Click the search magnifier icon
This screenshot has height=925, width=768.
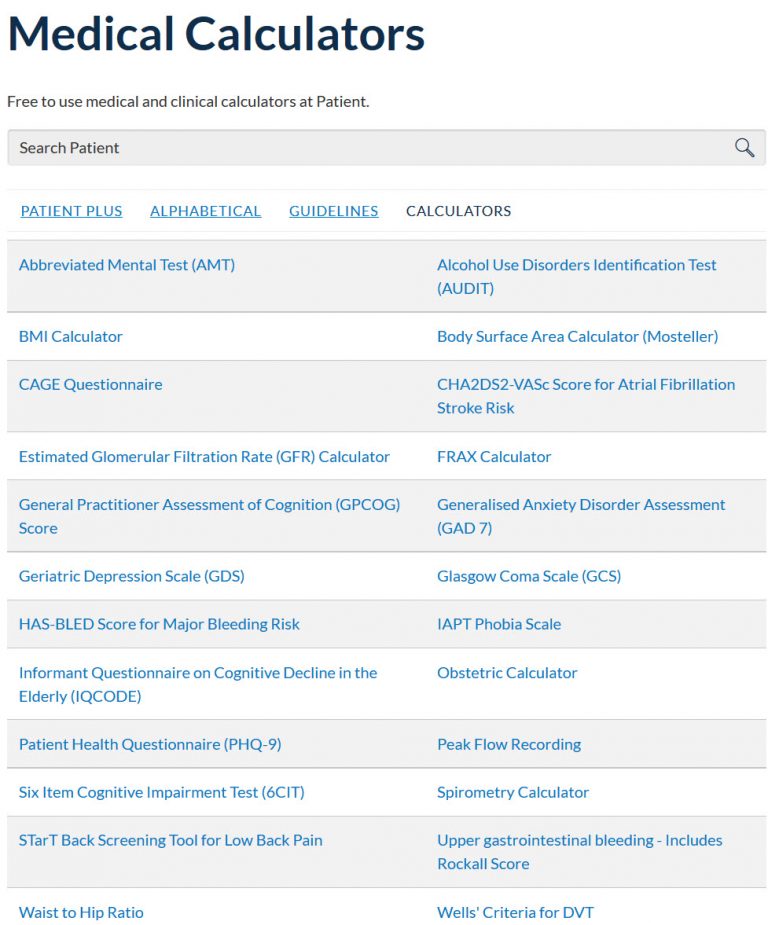[x=744, y=147]
